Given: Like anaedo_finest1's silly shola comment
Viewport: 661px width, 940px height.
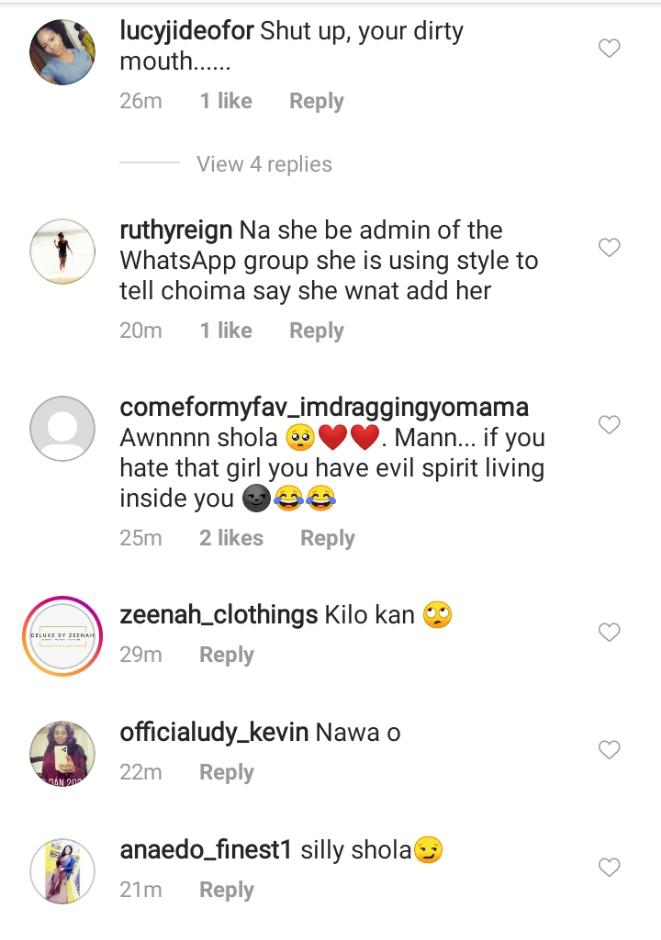Looking at the screenshot, I should pyautogui.click(x=609, y=867).
